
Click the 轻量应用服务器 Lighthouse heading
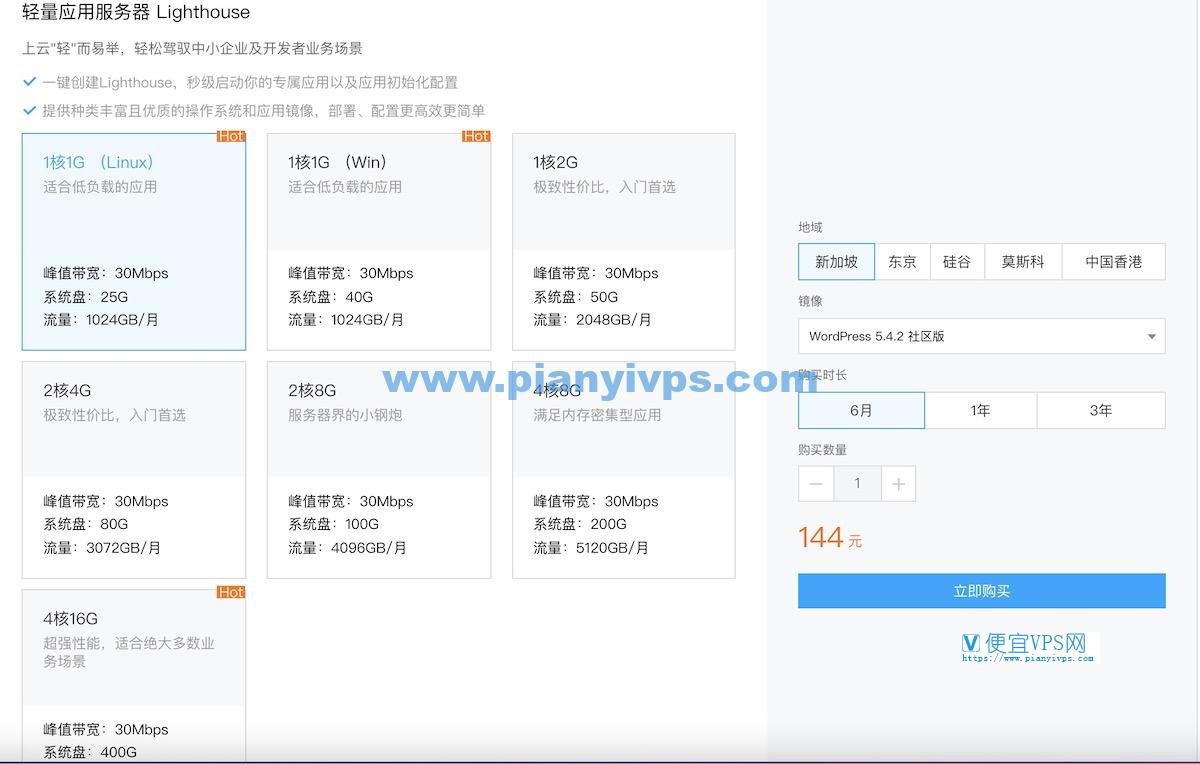136,13
